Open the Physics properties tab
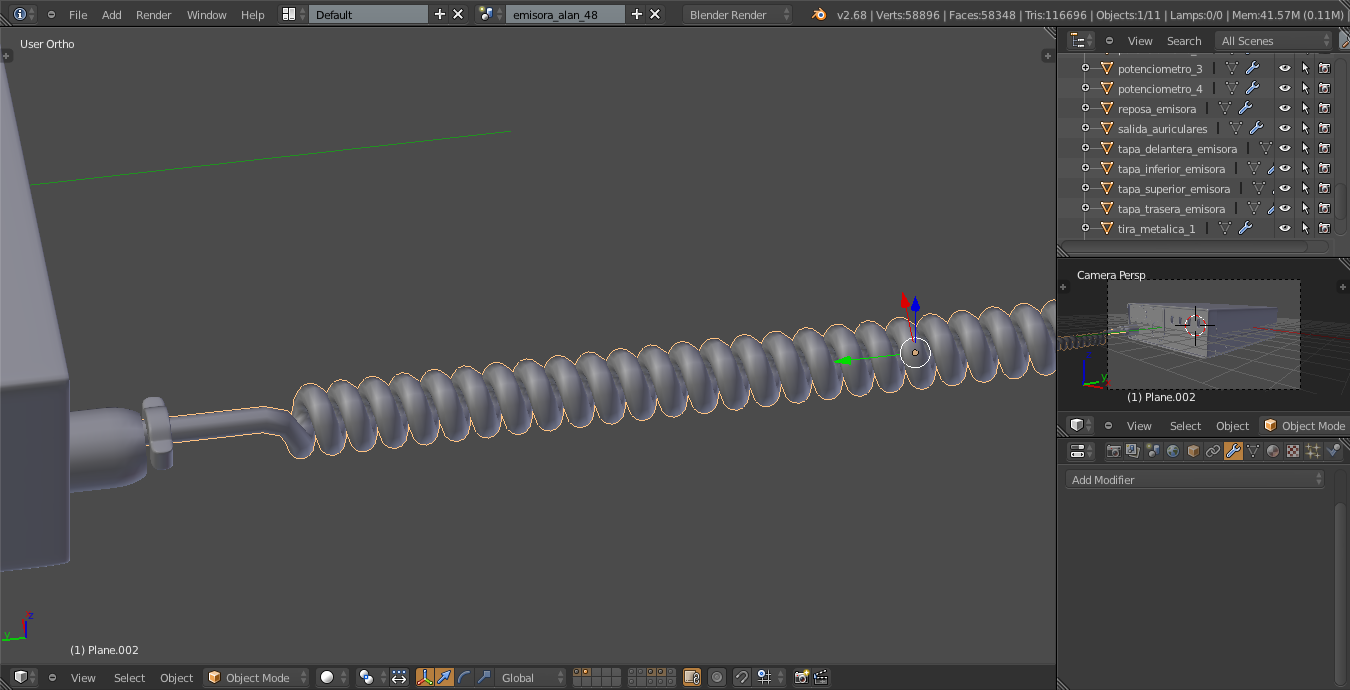The image size is (1350, 690). click(x=1333, y=451)
